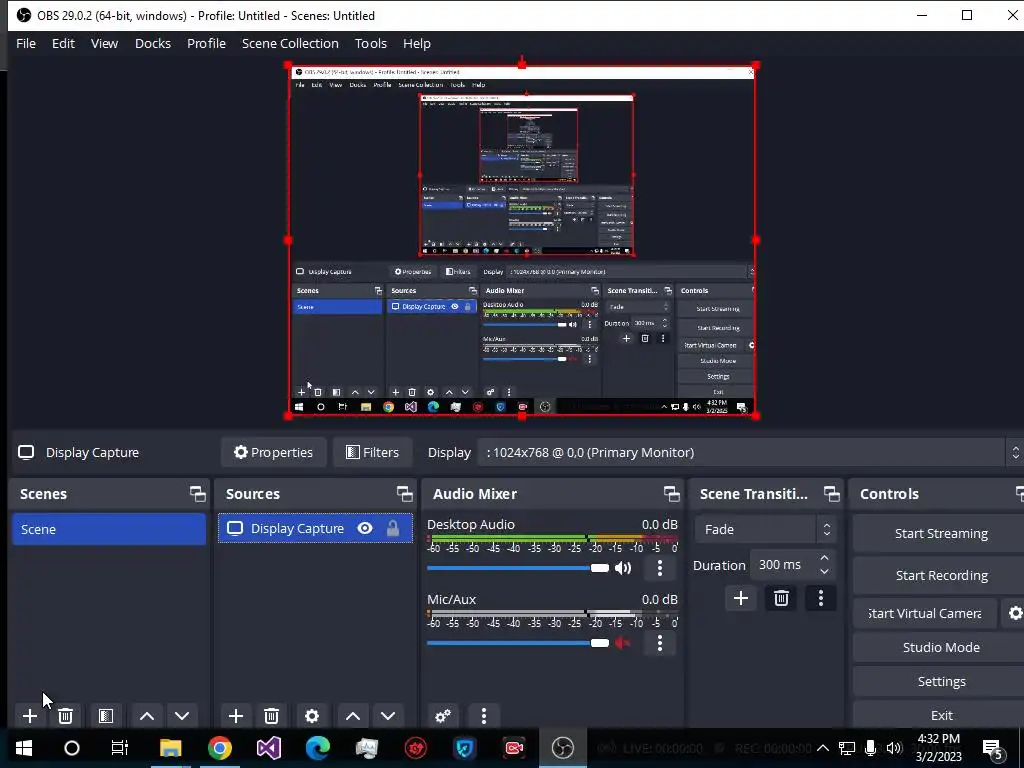Select Scene in the Scenes list
1024x768 pixels.
[109, 529]
